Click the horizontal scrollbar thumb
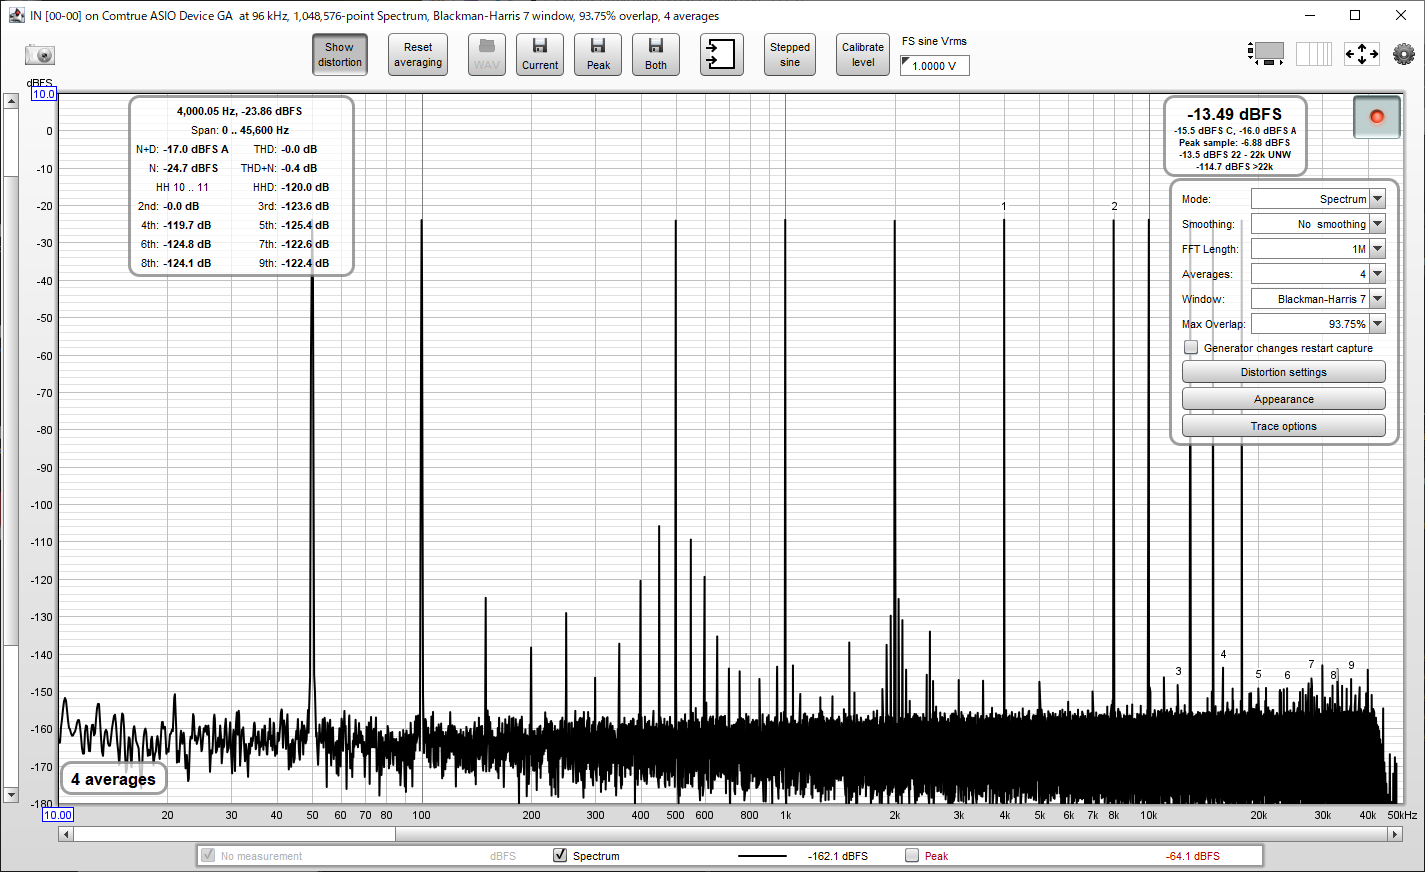Viewport: 1425px width, 872px height. click(x=235, y=834)
